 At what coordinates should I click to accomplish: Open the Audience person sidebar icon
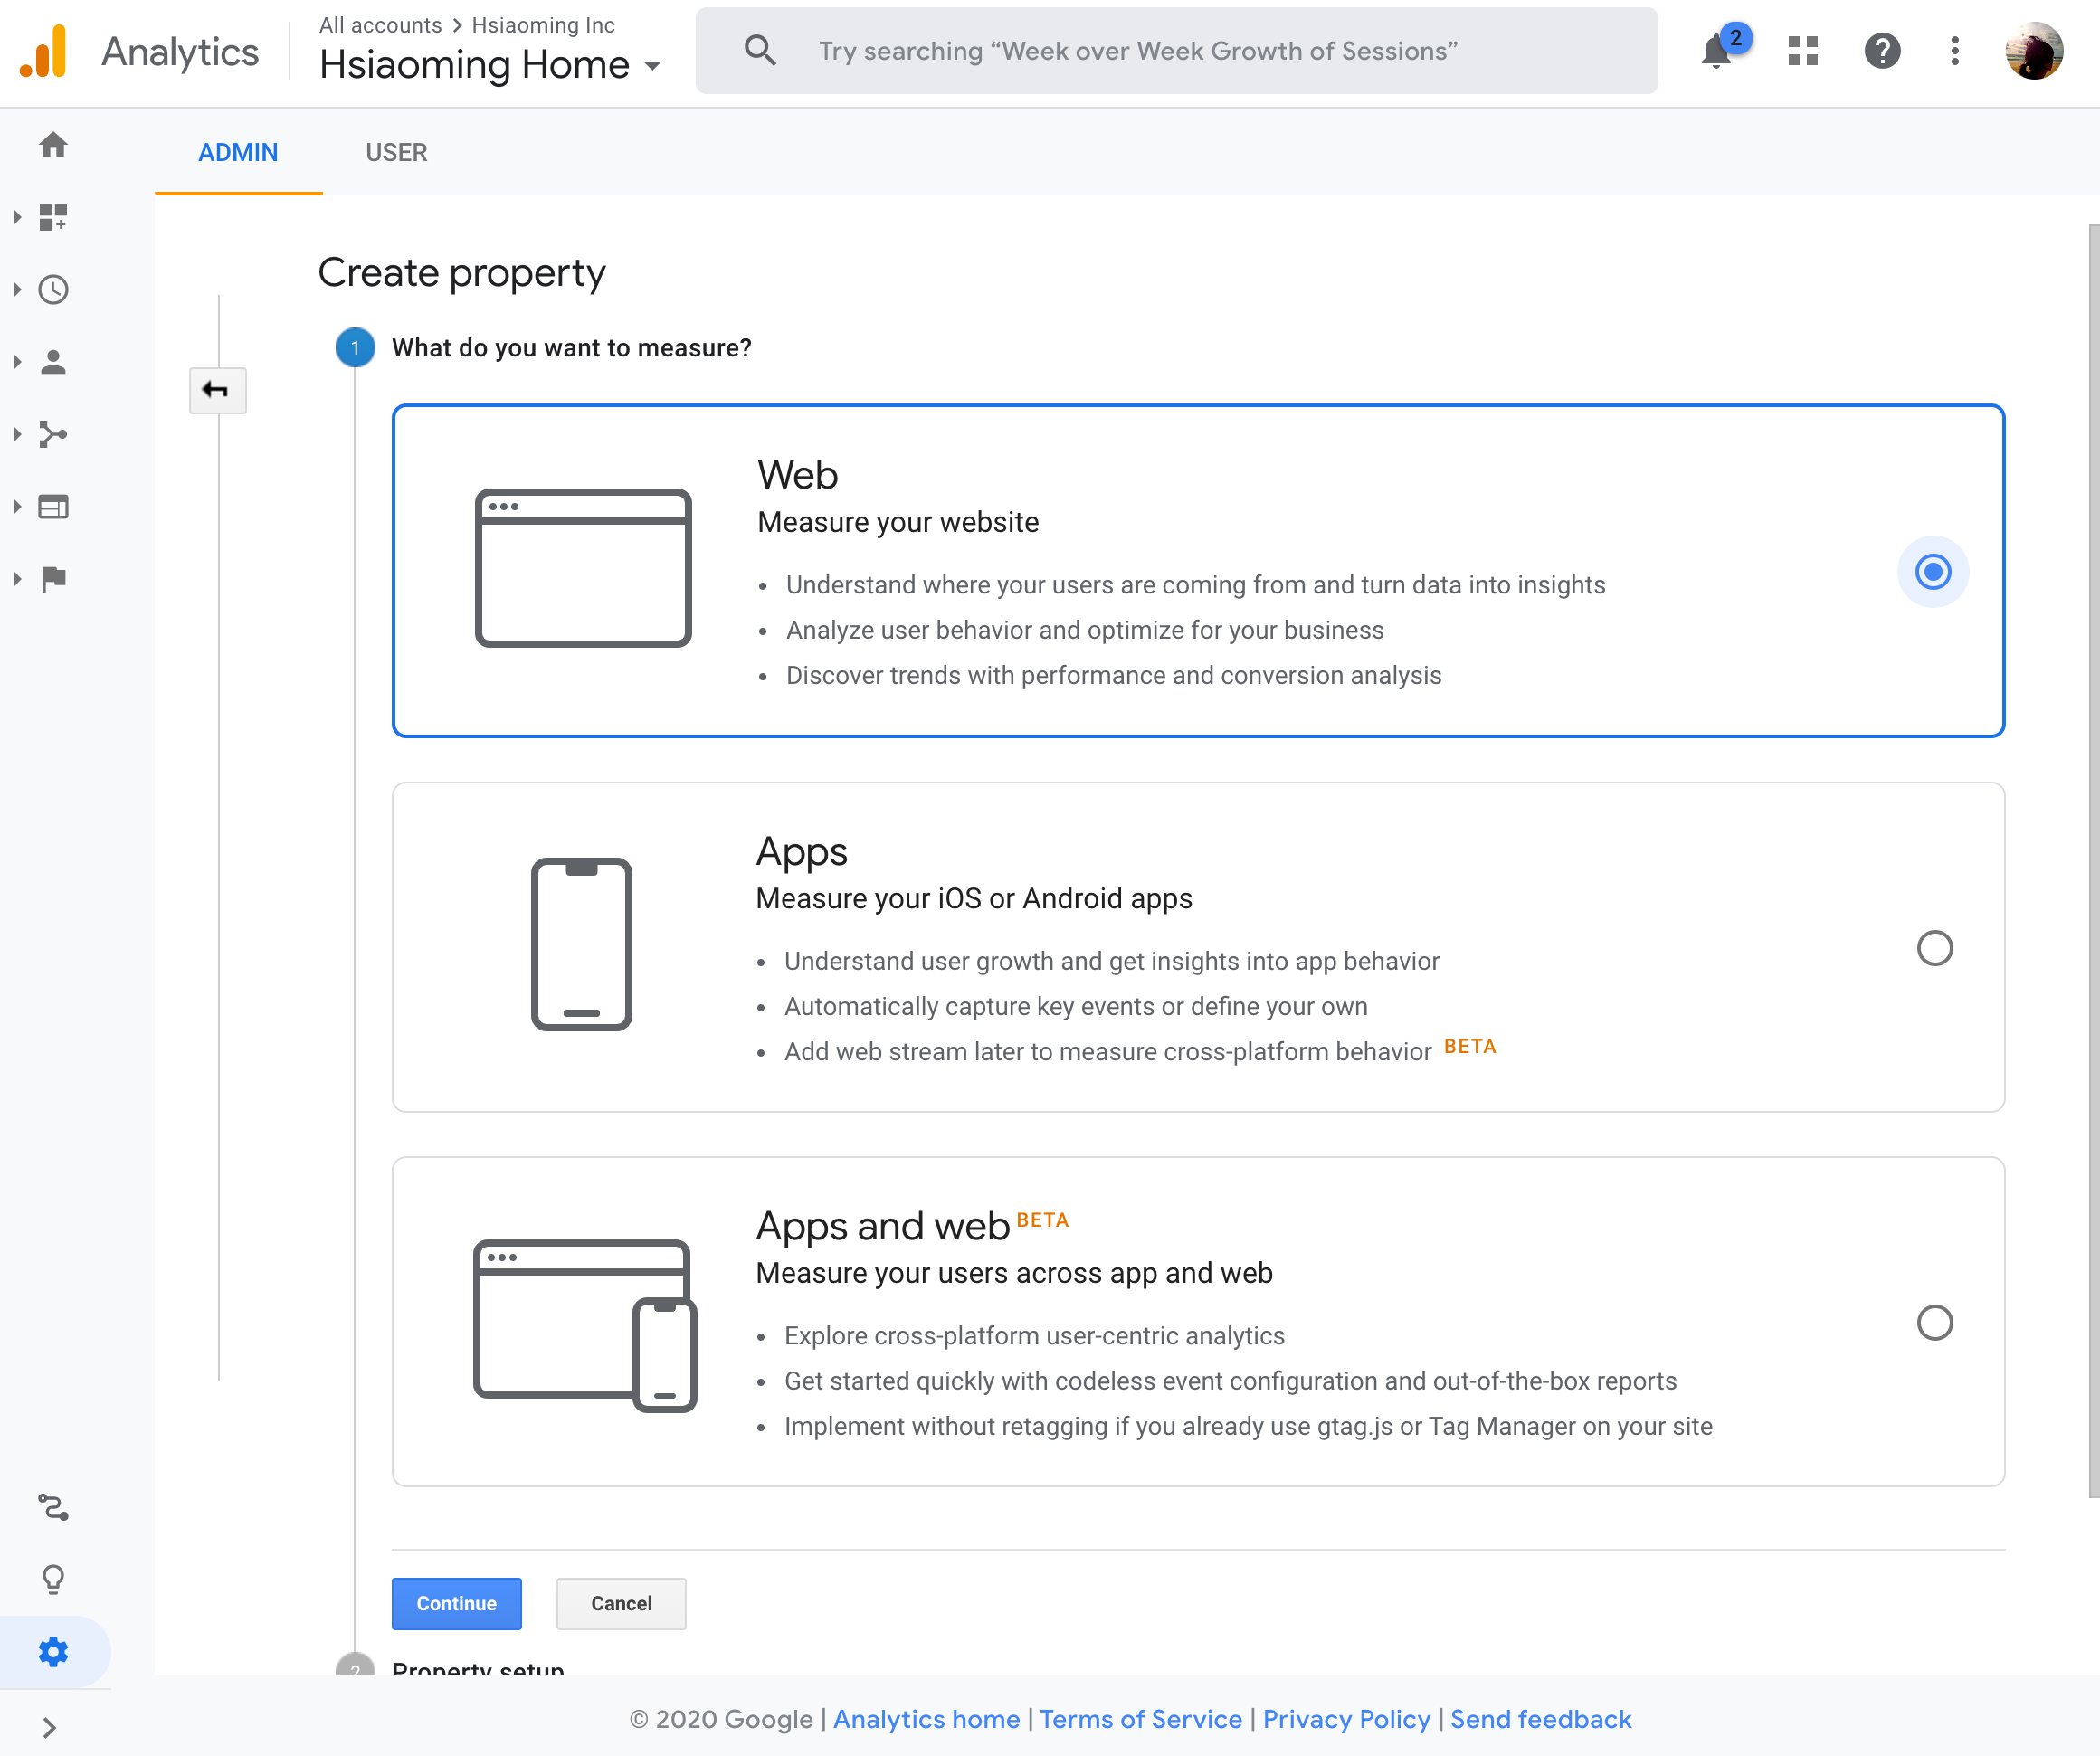(53, 362)
